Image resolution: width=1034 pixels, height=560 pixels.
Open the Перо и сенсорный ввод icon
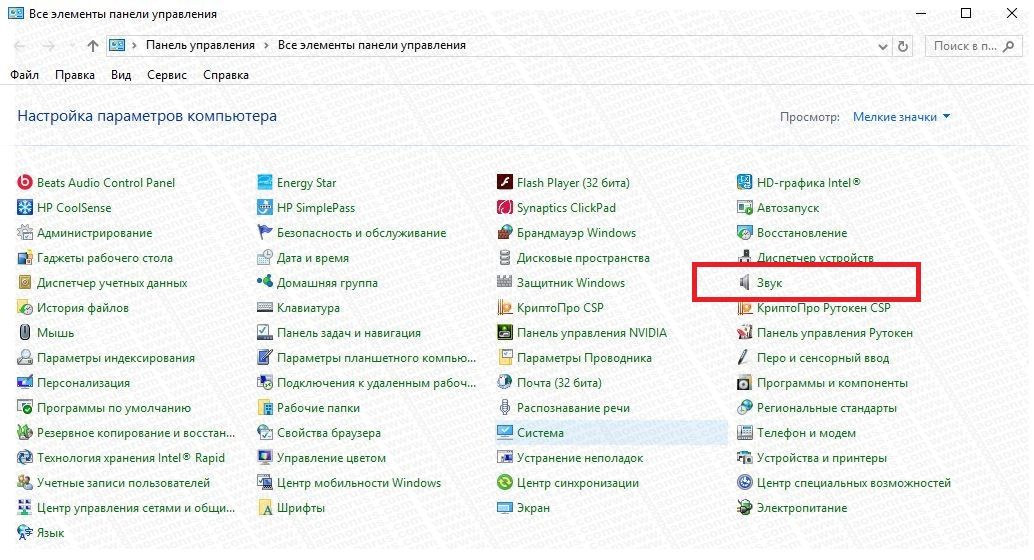click(745, 358)
